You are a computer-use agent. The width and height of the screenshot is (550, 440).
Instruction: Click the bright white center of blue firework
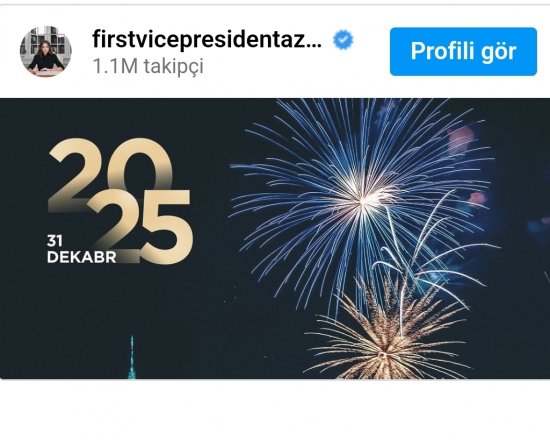point(363,201)
